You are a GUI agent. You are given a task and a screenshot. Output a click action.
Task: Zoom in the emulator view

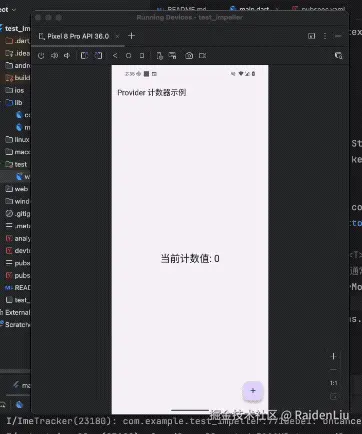pyautogui.click(x=333, y=356)
